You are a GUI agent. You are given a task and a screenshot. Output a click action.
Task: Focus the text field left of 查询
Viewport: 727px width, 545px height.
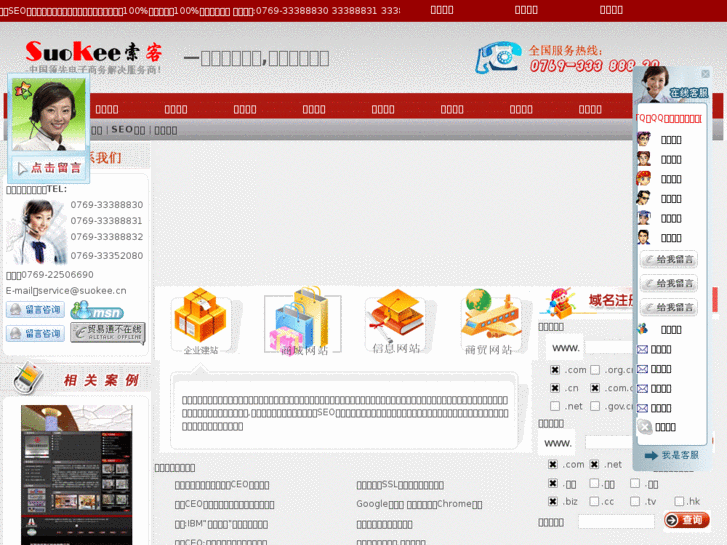pyautogui.click(x=616, y=521)
